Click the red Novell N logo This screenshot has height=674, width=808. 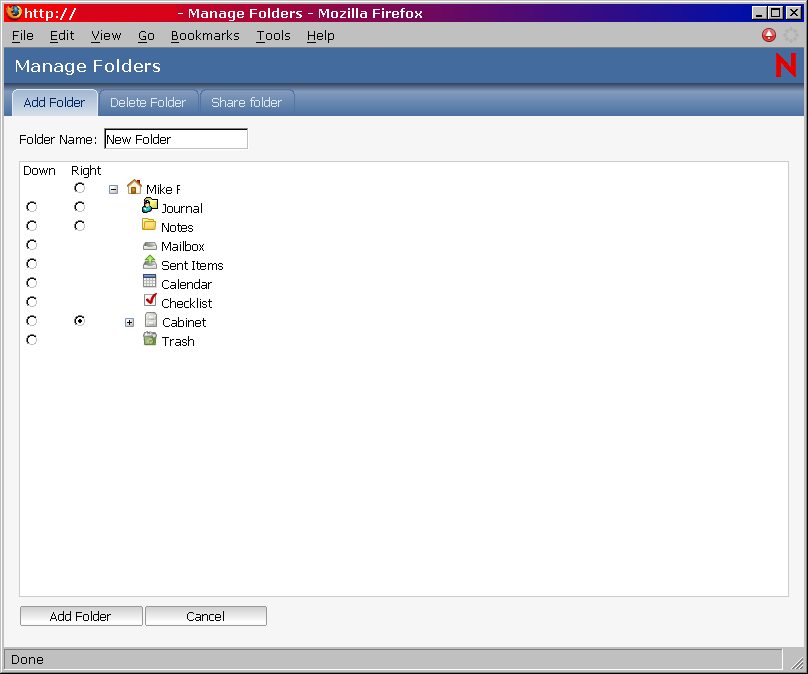click(786, 65)
